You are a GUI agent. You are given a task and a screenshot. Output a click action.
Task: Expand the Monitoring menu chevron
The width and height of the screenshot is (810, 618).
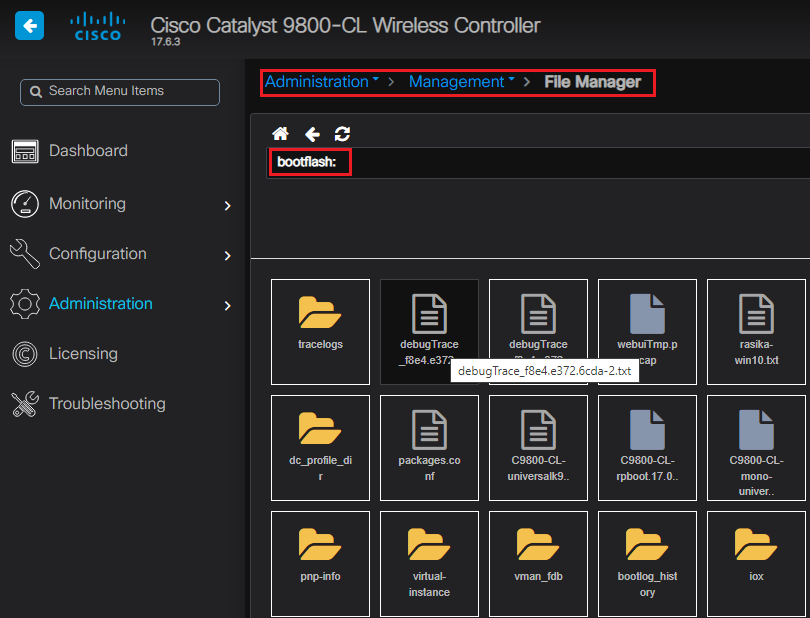click(x=227, y=205)
